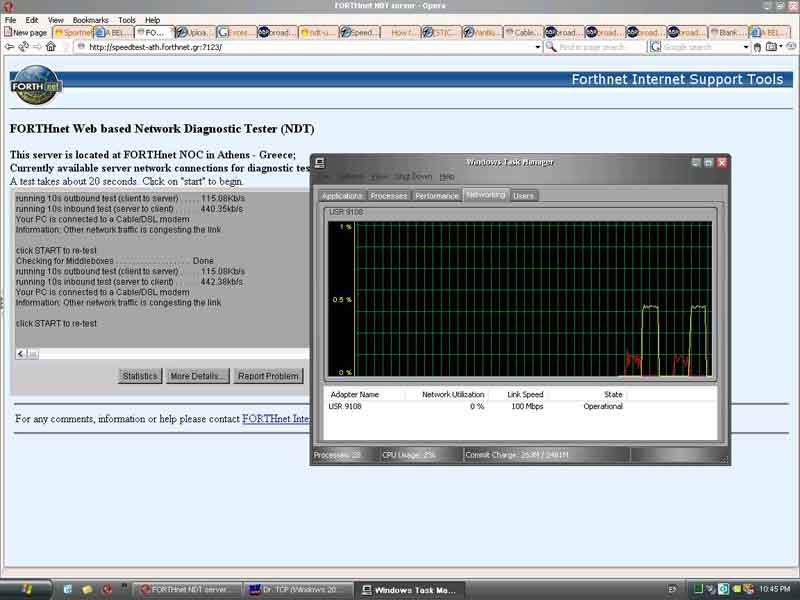The width and height of the screenshot is (800, 600).
Task: Click the Adapter Name column header
Action: 355,394
